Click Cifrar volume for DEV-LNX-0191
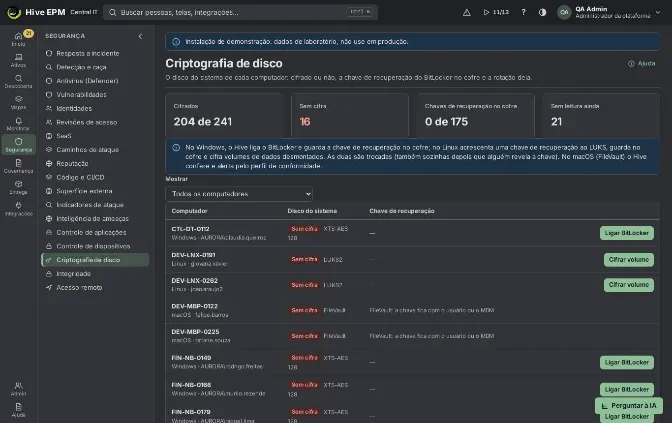 point(629,260)
